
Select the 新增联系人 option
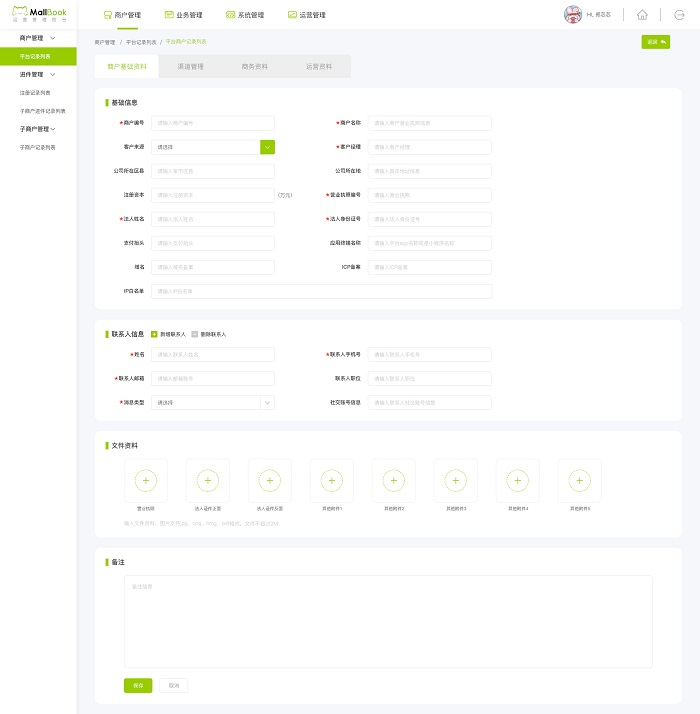pos(153,334)
